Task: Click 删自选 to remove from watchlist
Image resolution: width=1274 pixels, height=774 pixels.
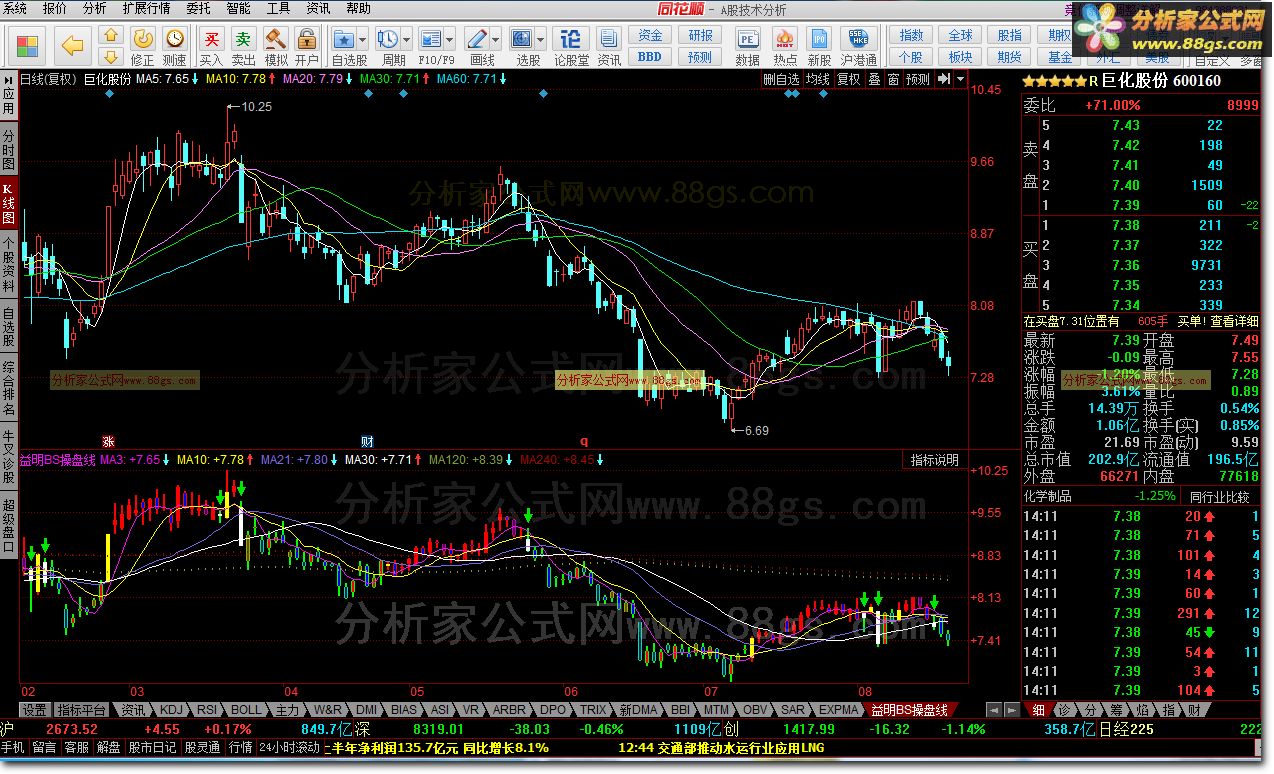Action: click(781, 79)
